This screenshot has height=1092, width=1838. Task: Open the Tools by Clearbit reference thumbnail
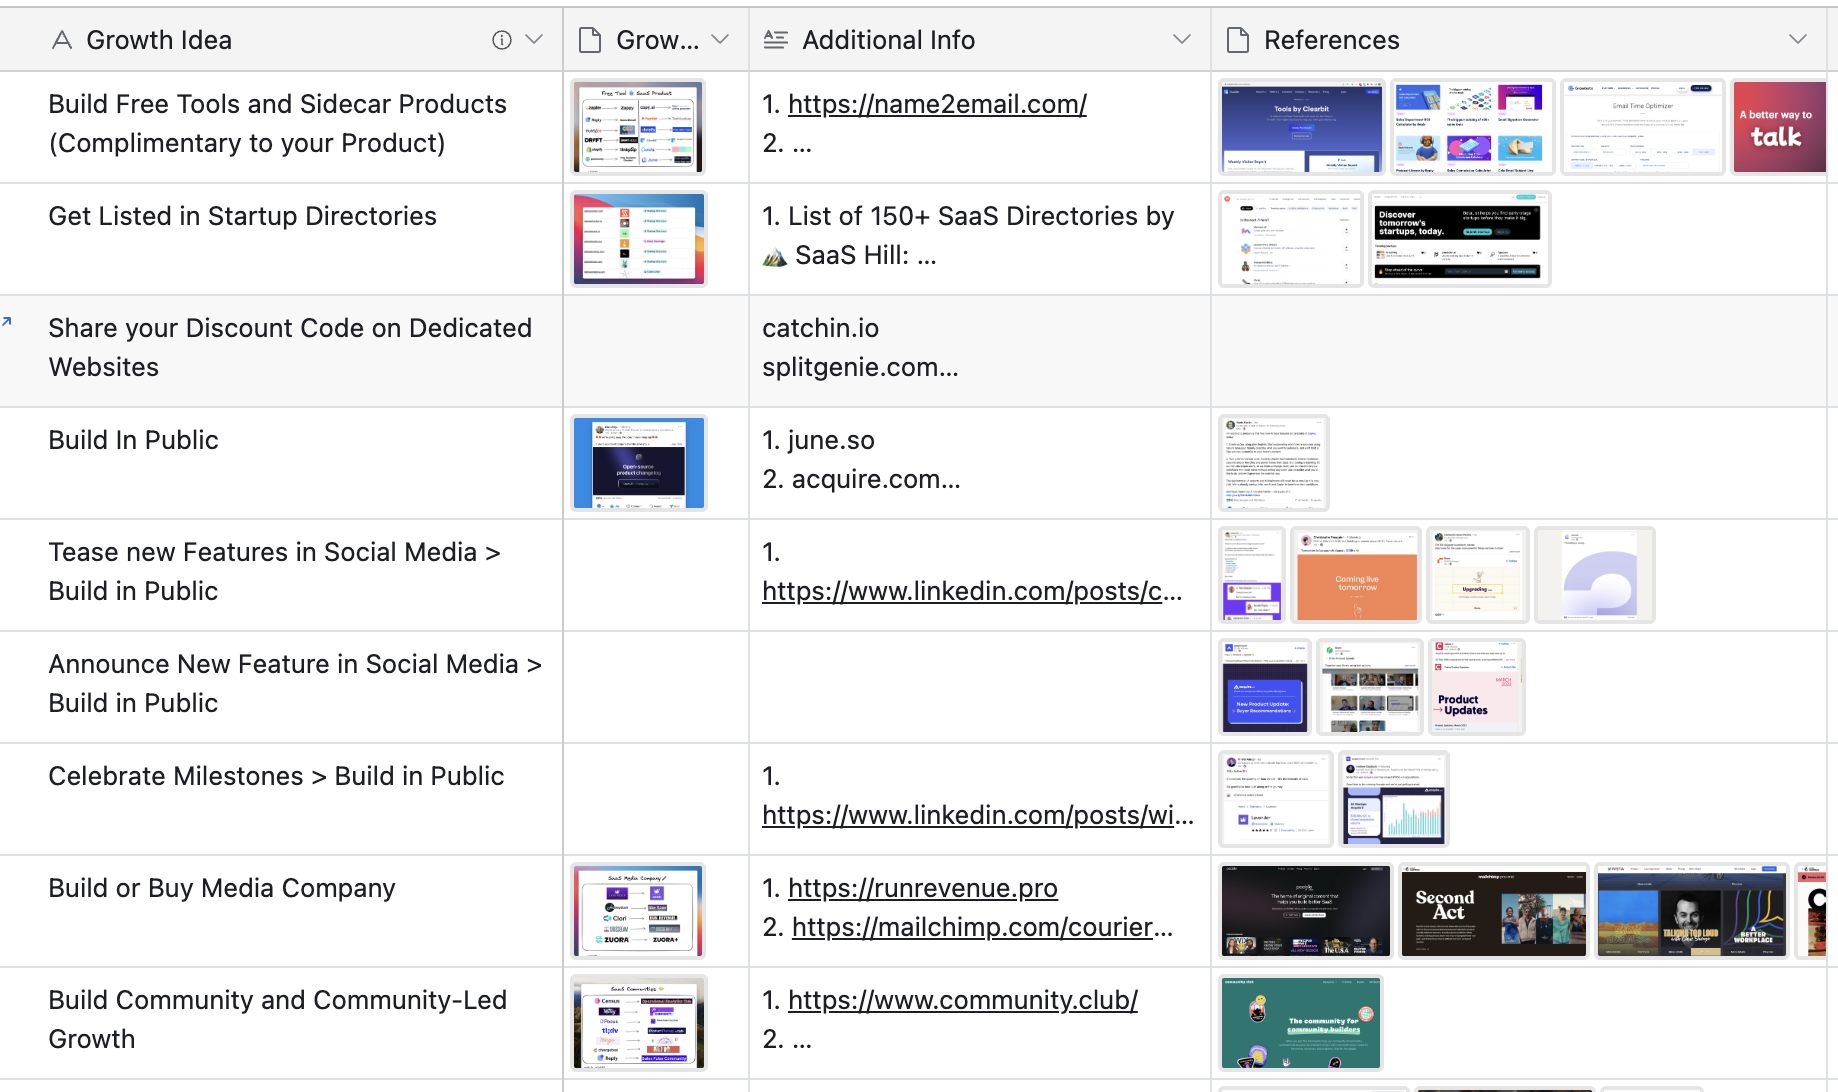click(x=1301, y=126)
